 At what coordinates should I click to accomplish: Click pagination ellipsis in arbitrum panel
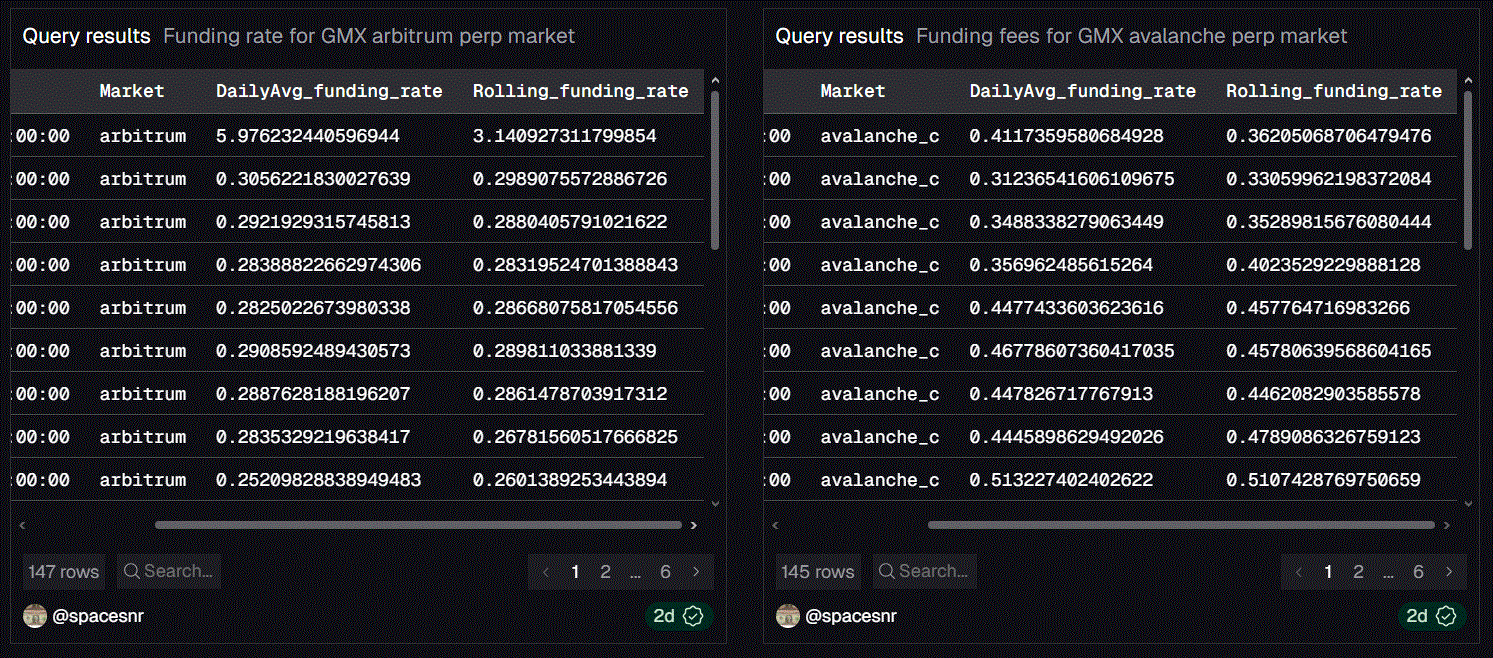point(635,574)
